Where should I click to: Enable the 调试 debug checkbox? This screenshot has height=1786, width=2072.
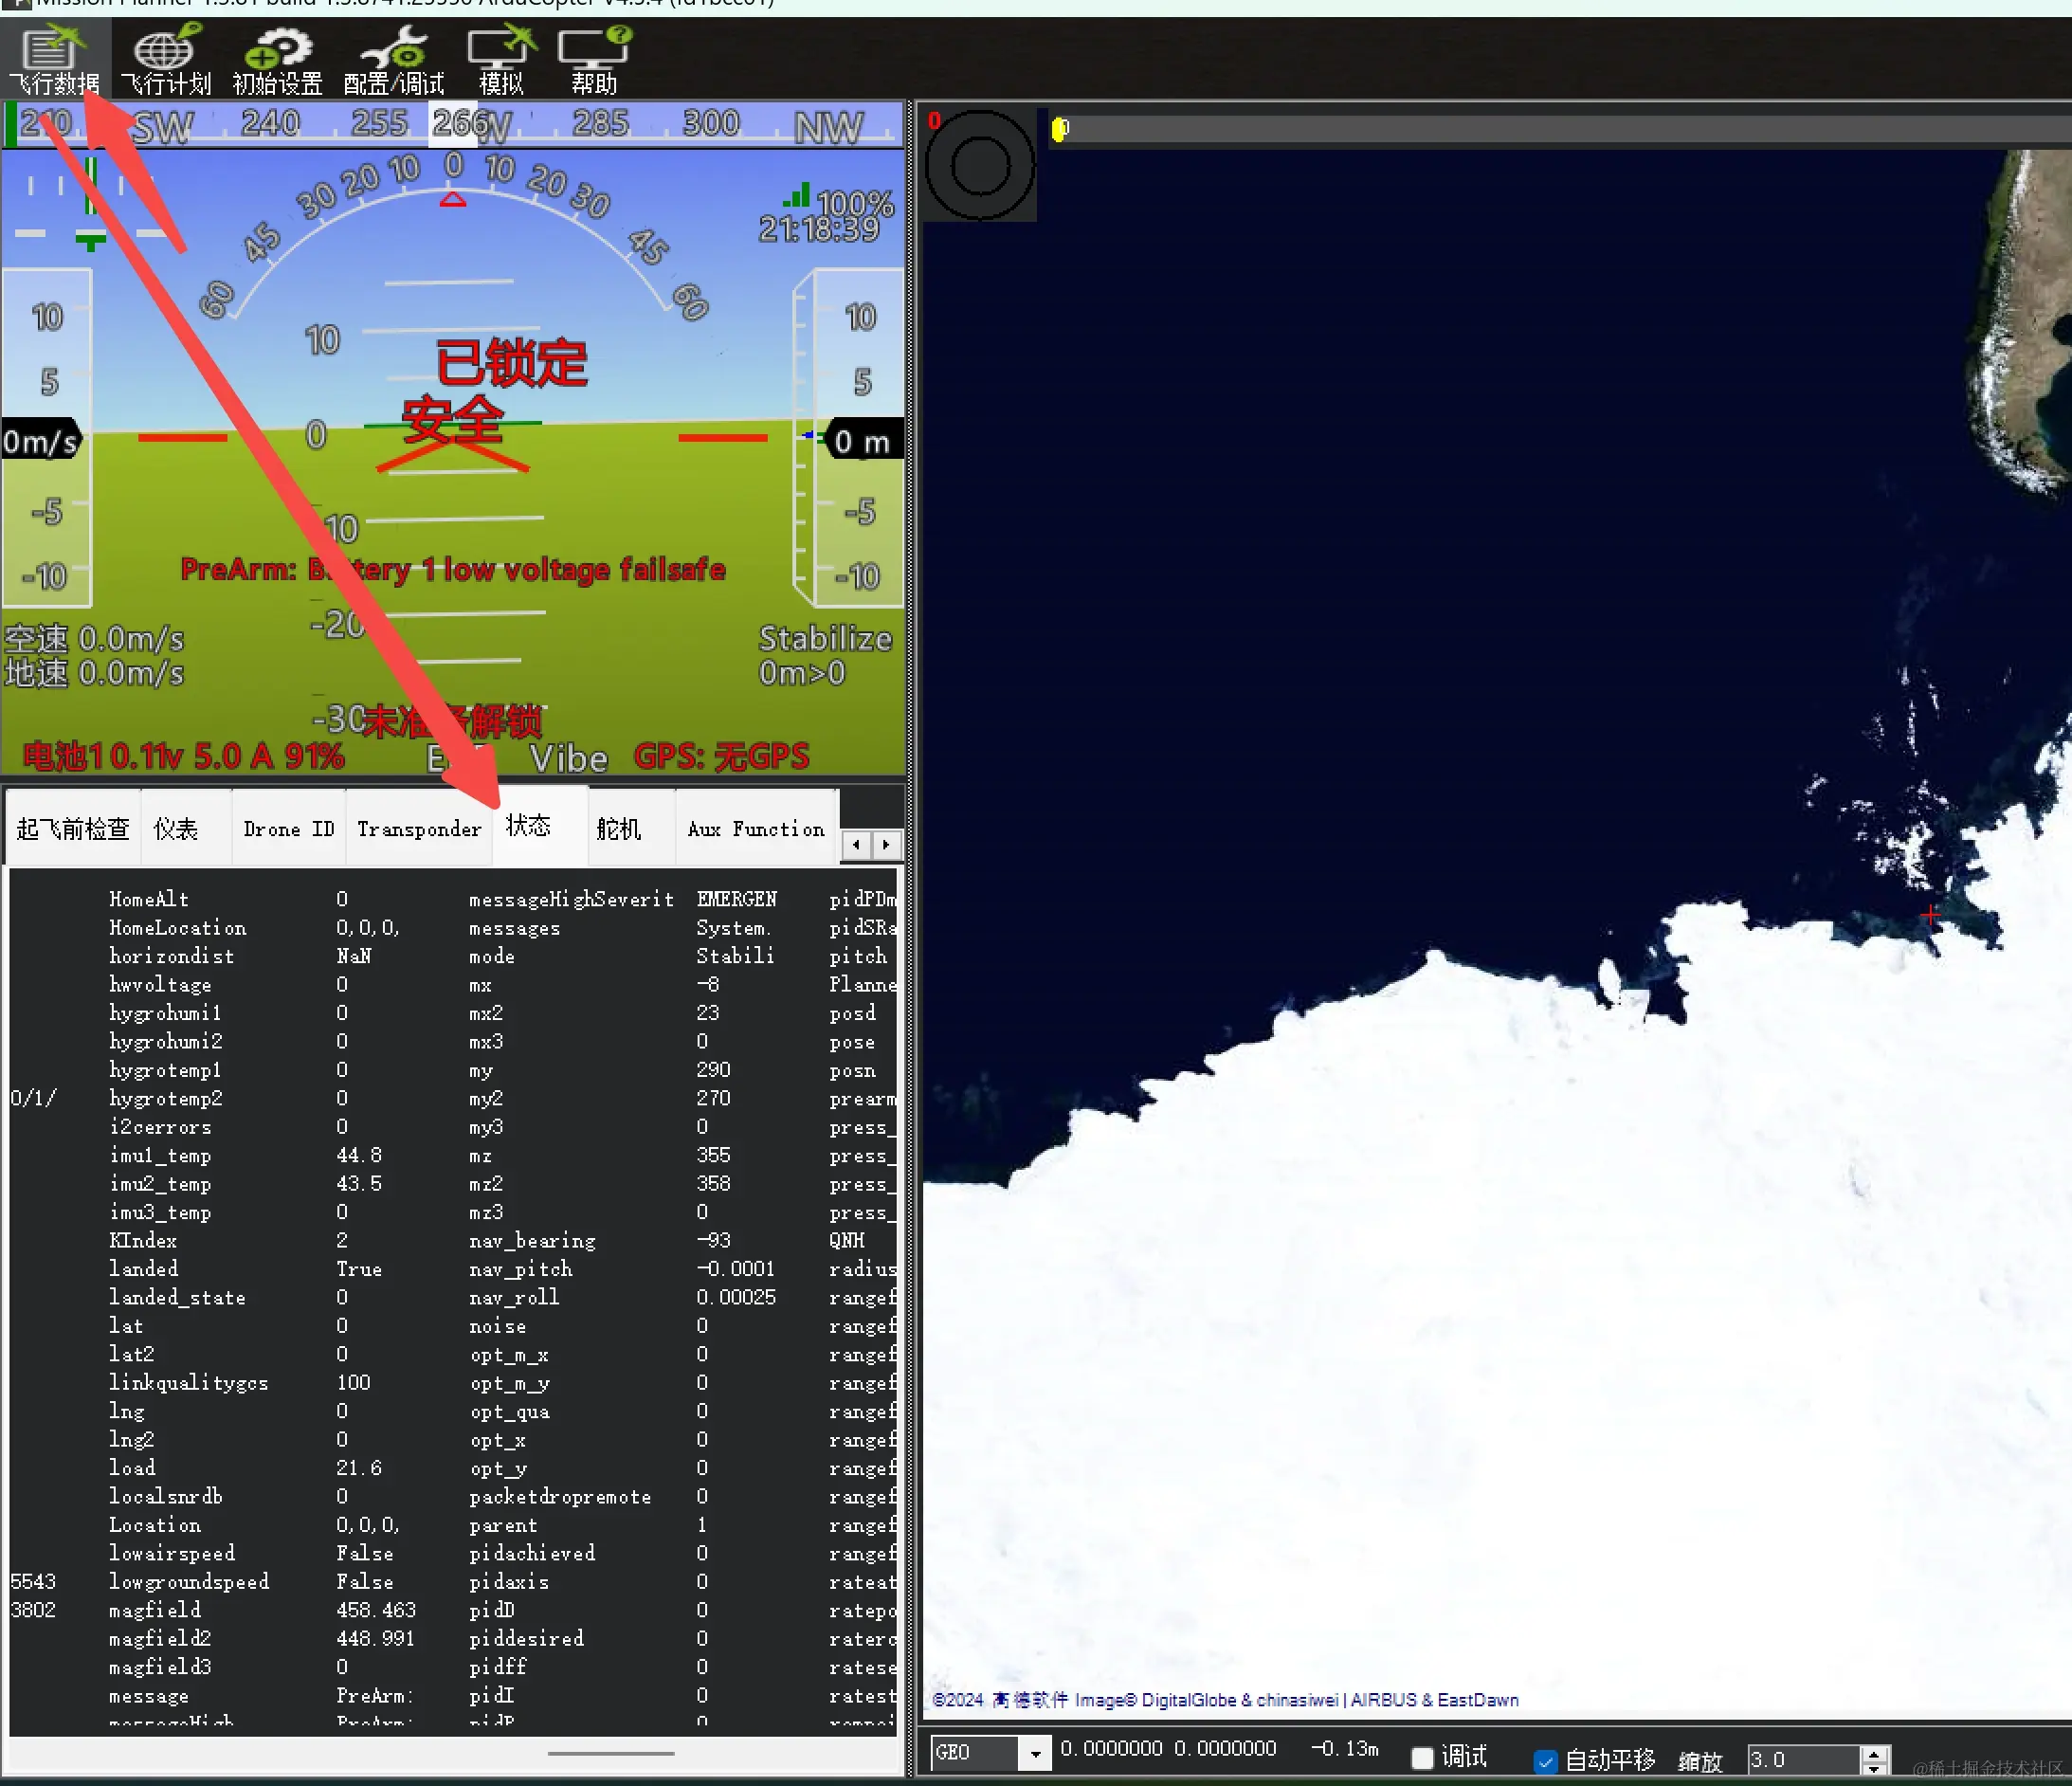coord(1421,1757)
